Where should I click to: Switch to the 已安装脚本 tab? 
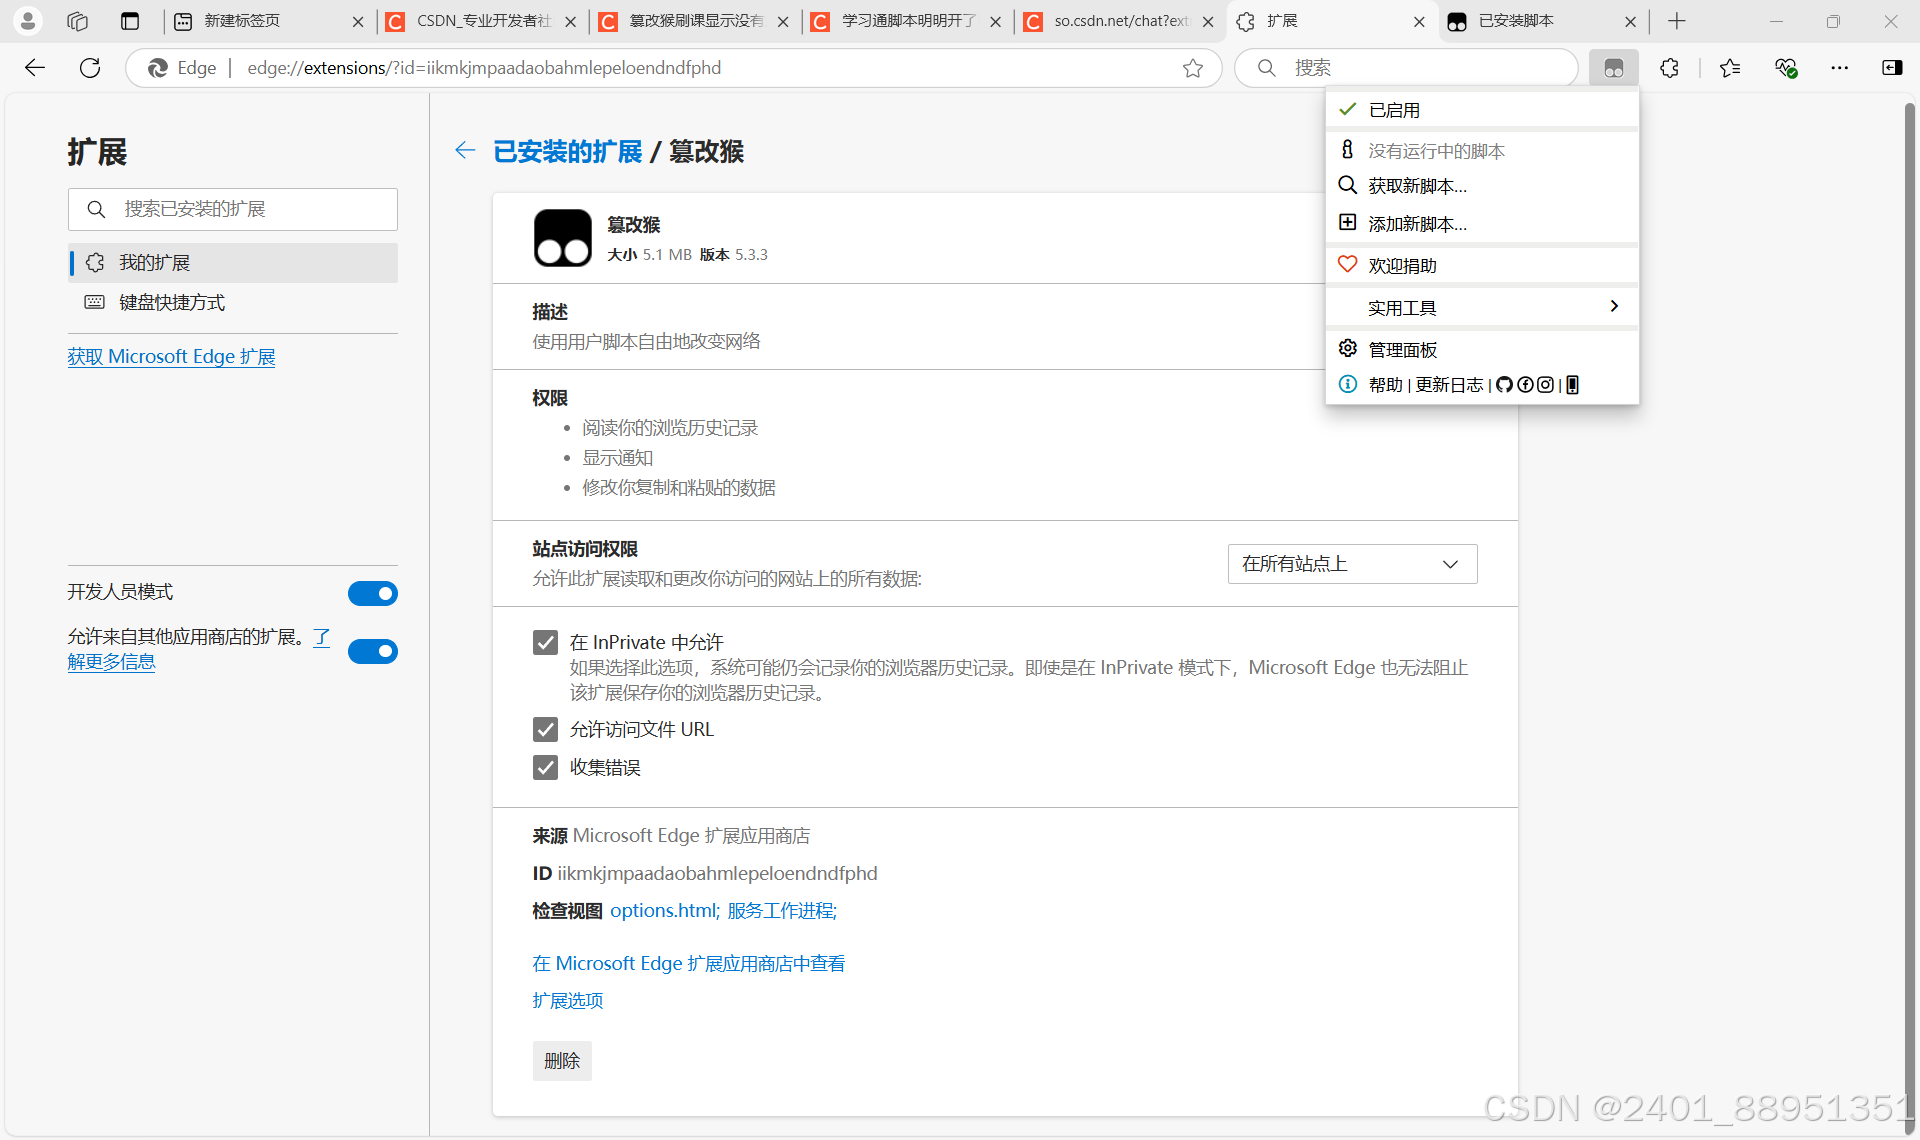[x=1530, y=21]
